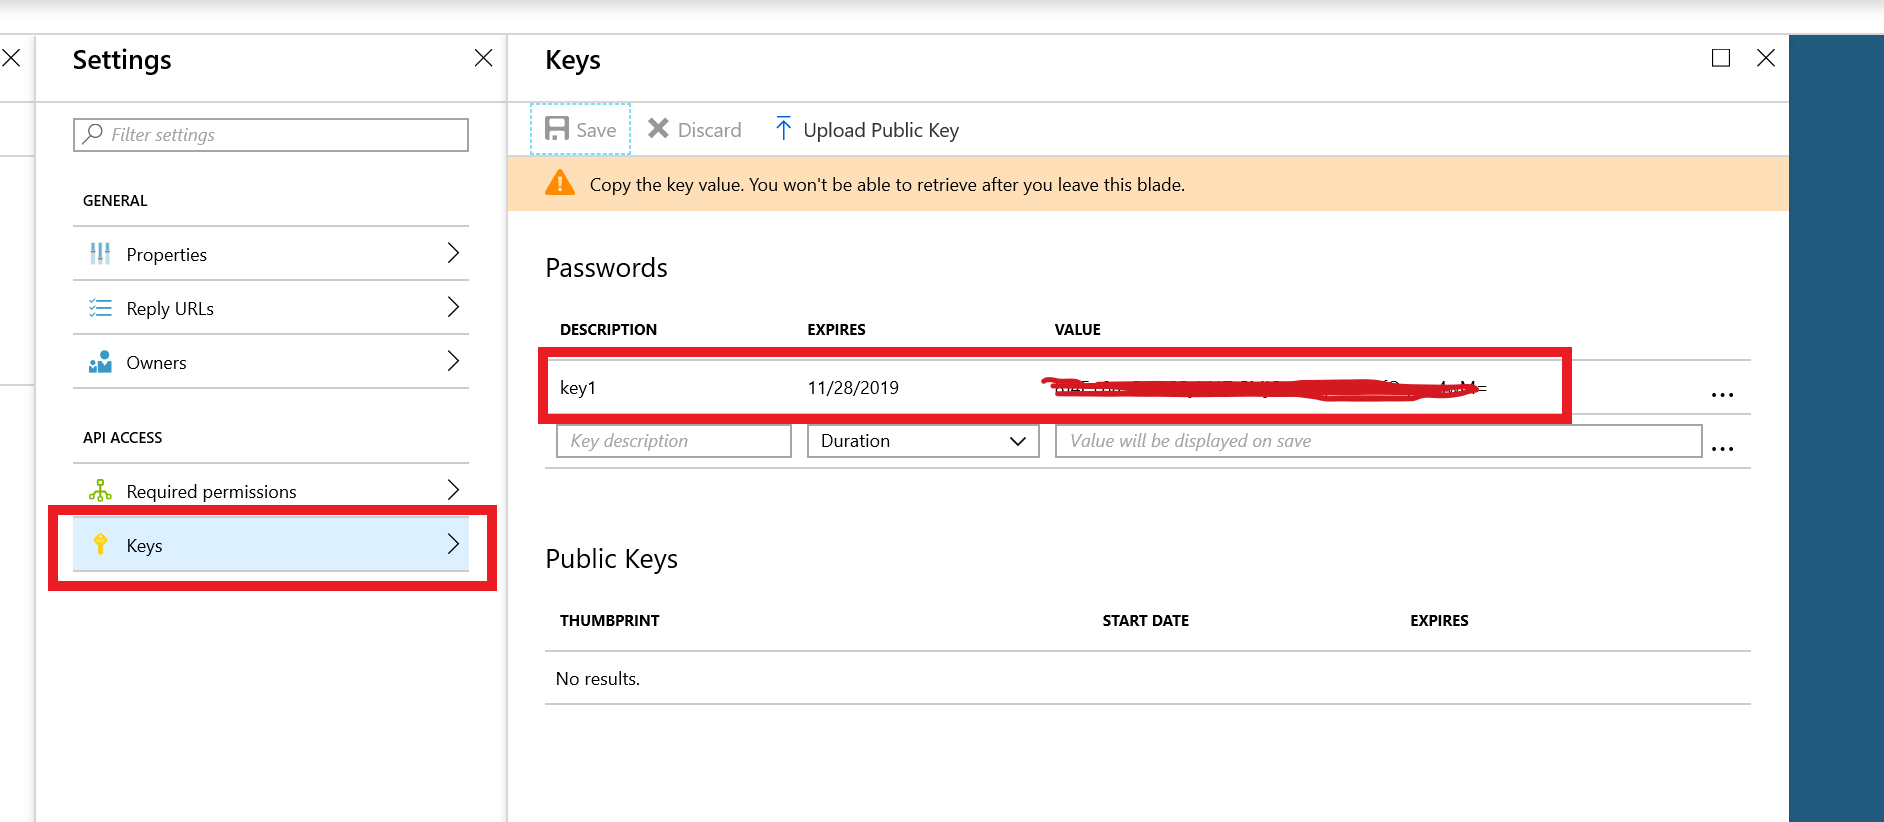Click the Owners people icon
The image size is (1884, 822).
pos(100,362)
